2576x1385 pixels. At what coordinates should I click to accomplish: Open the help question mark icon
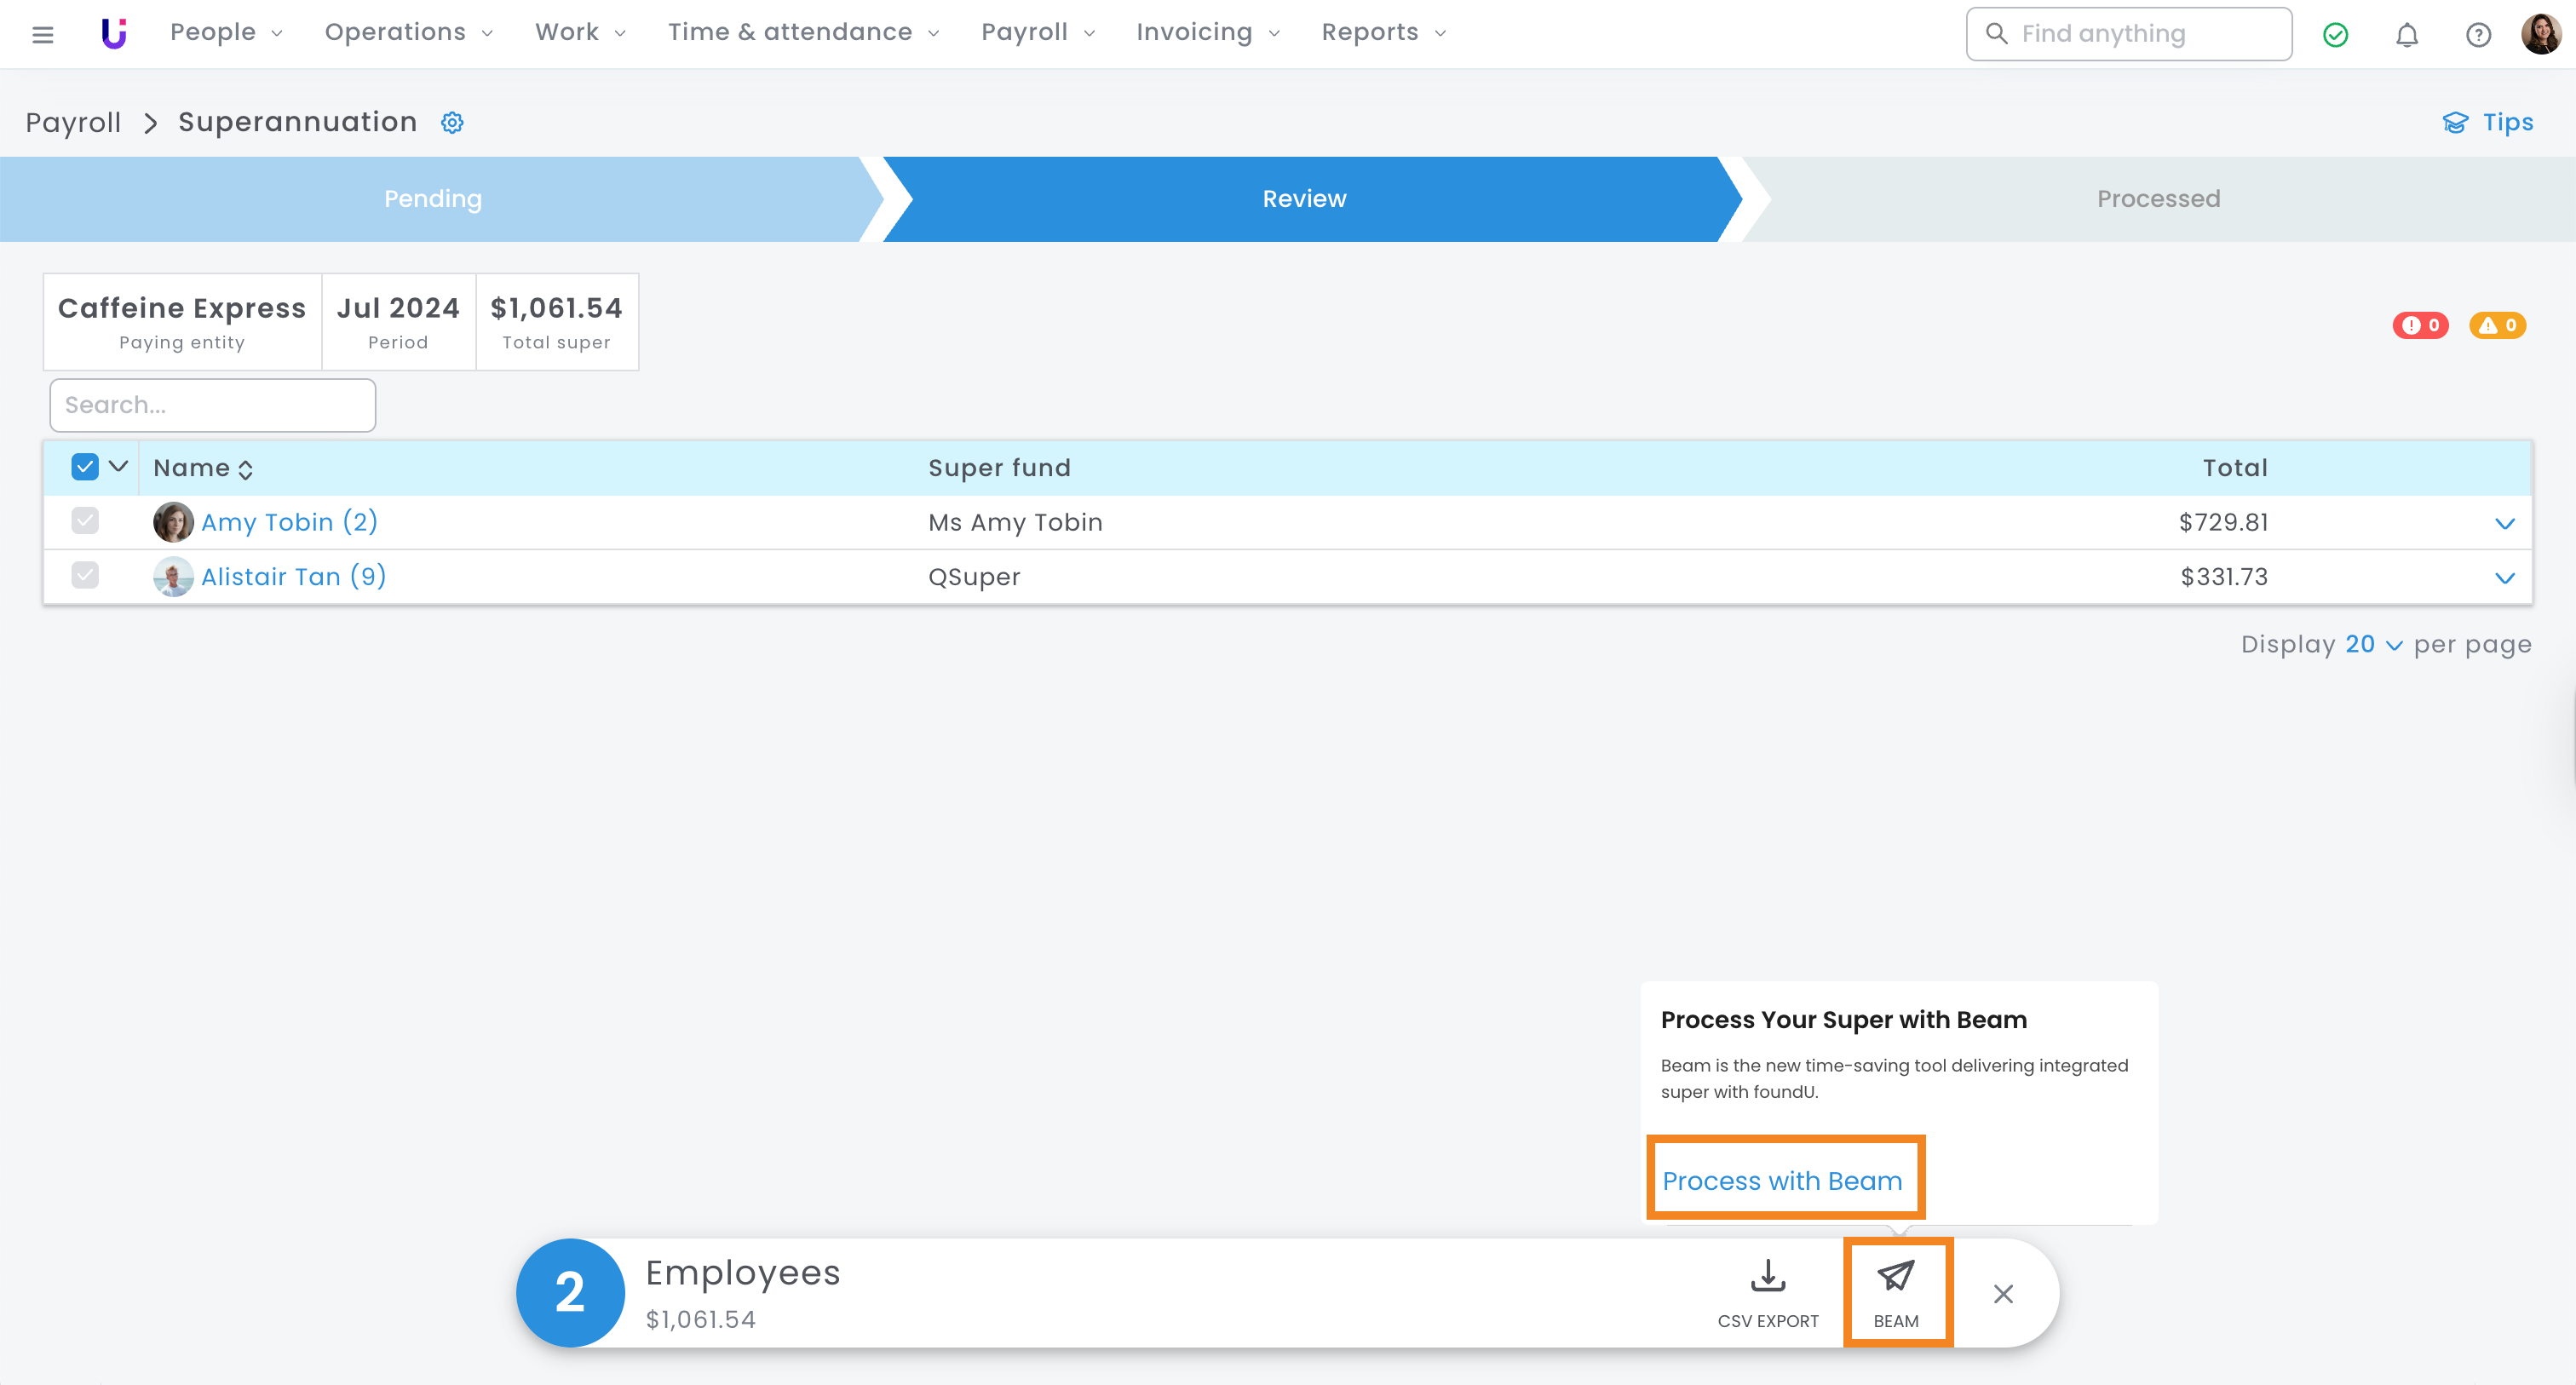click(2477, 35)
